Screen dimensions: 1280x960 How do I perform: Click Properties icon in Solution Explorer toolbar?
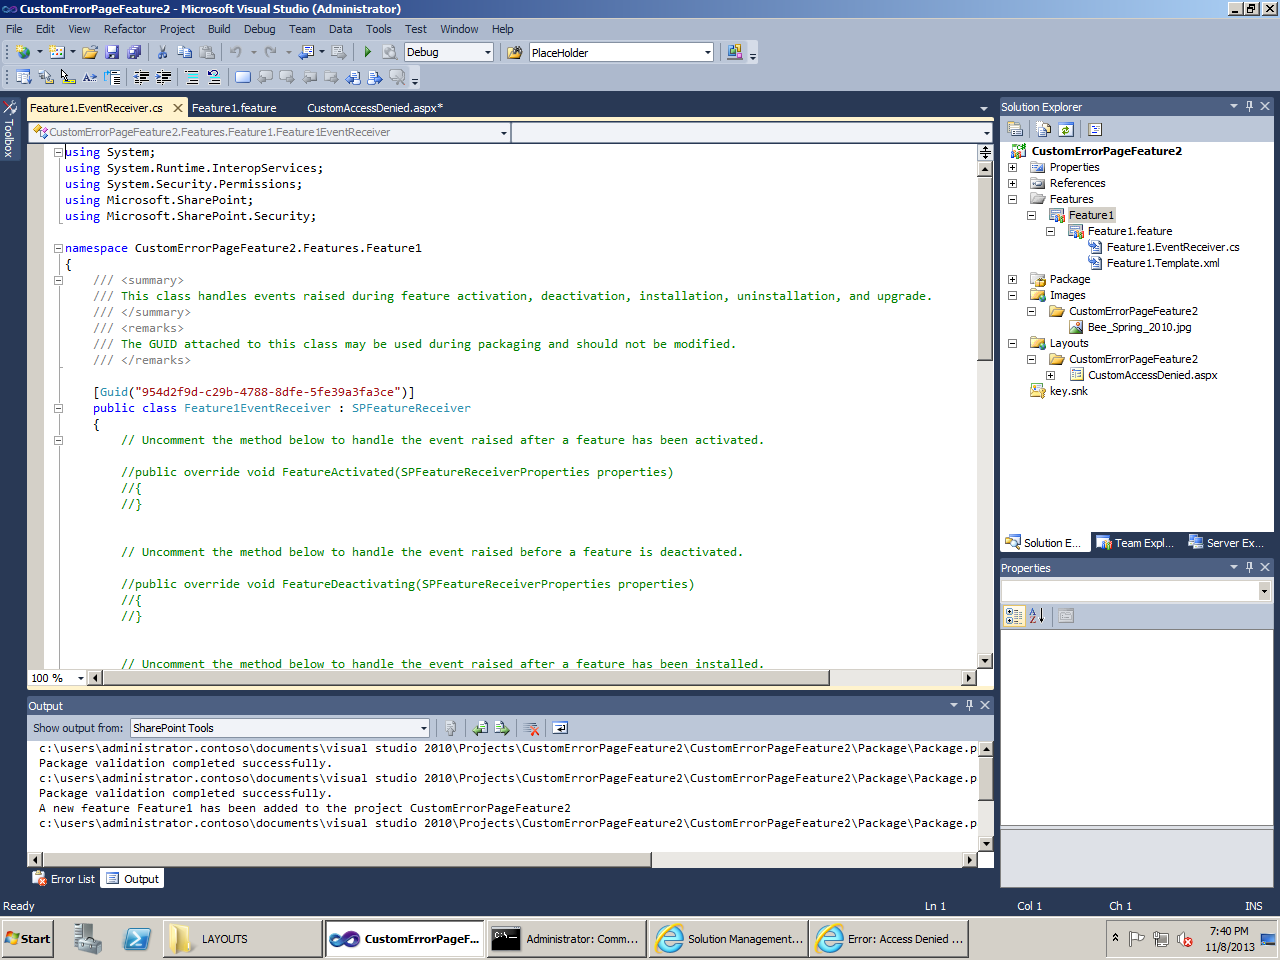point(1015,129)
